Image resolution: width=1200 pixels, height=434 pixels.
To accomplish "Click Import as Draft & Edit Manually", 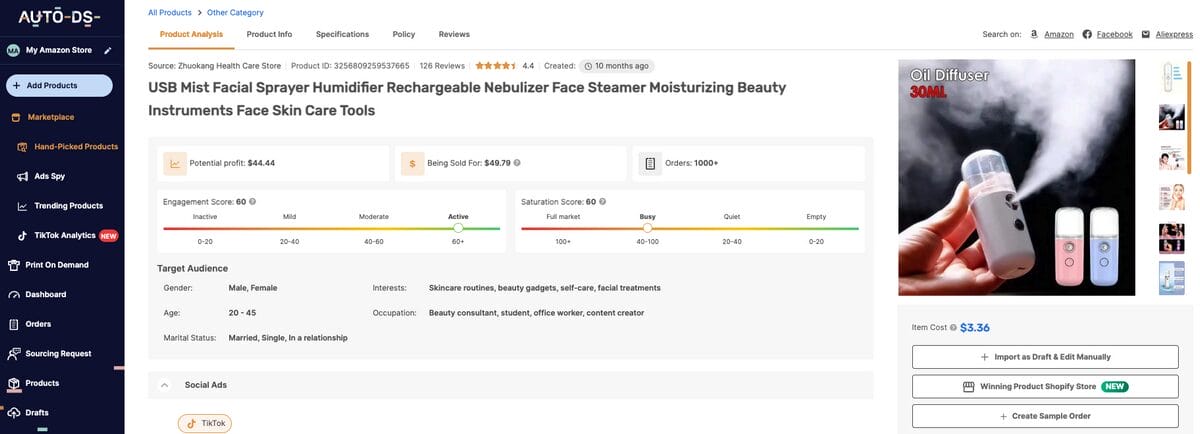I will coord(1045,357).
